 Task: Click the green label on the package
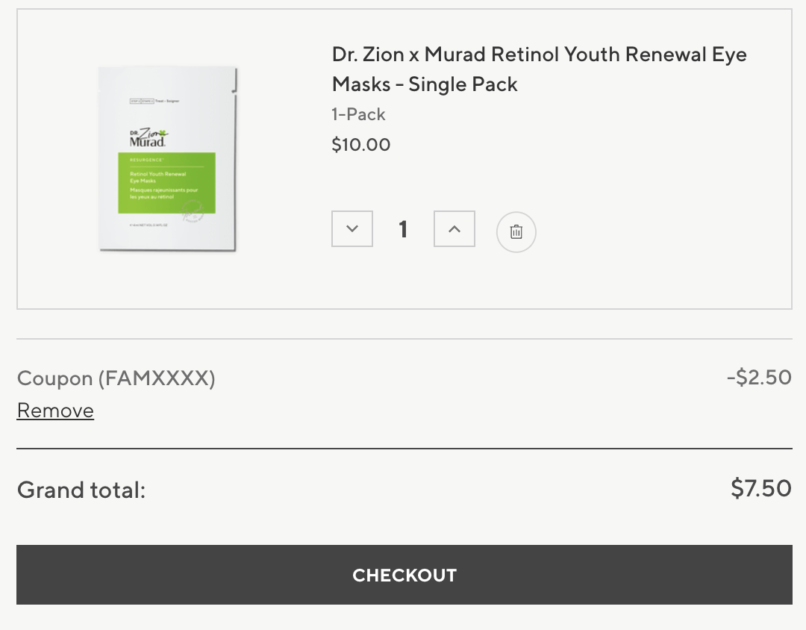click(x=167, y=182)
